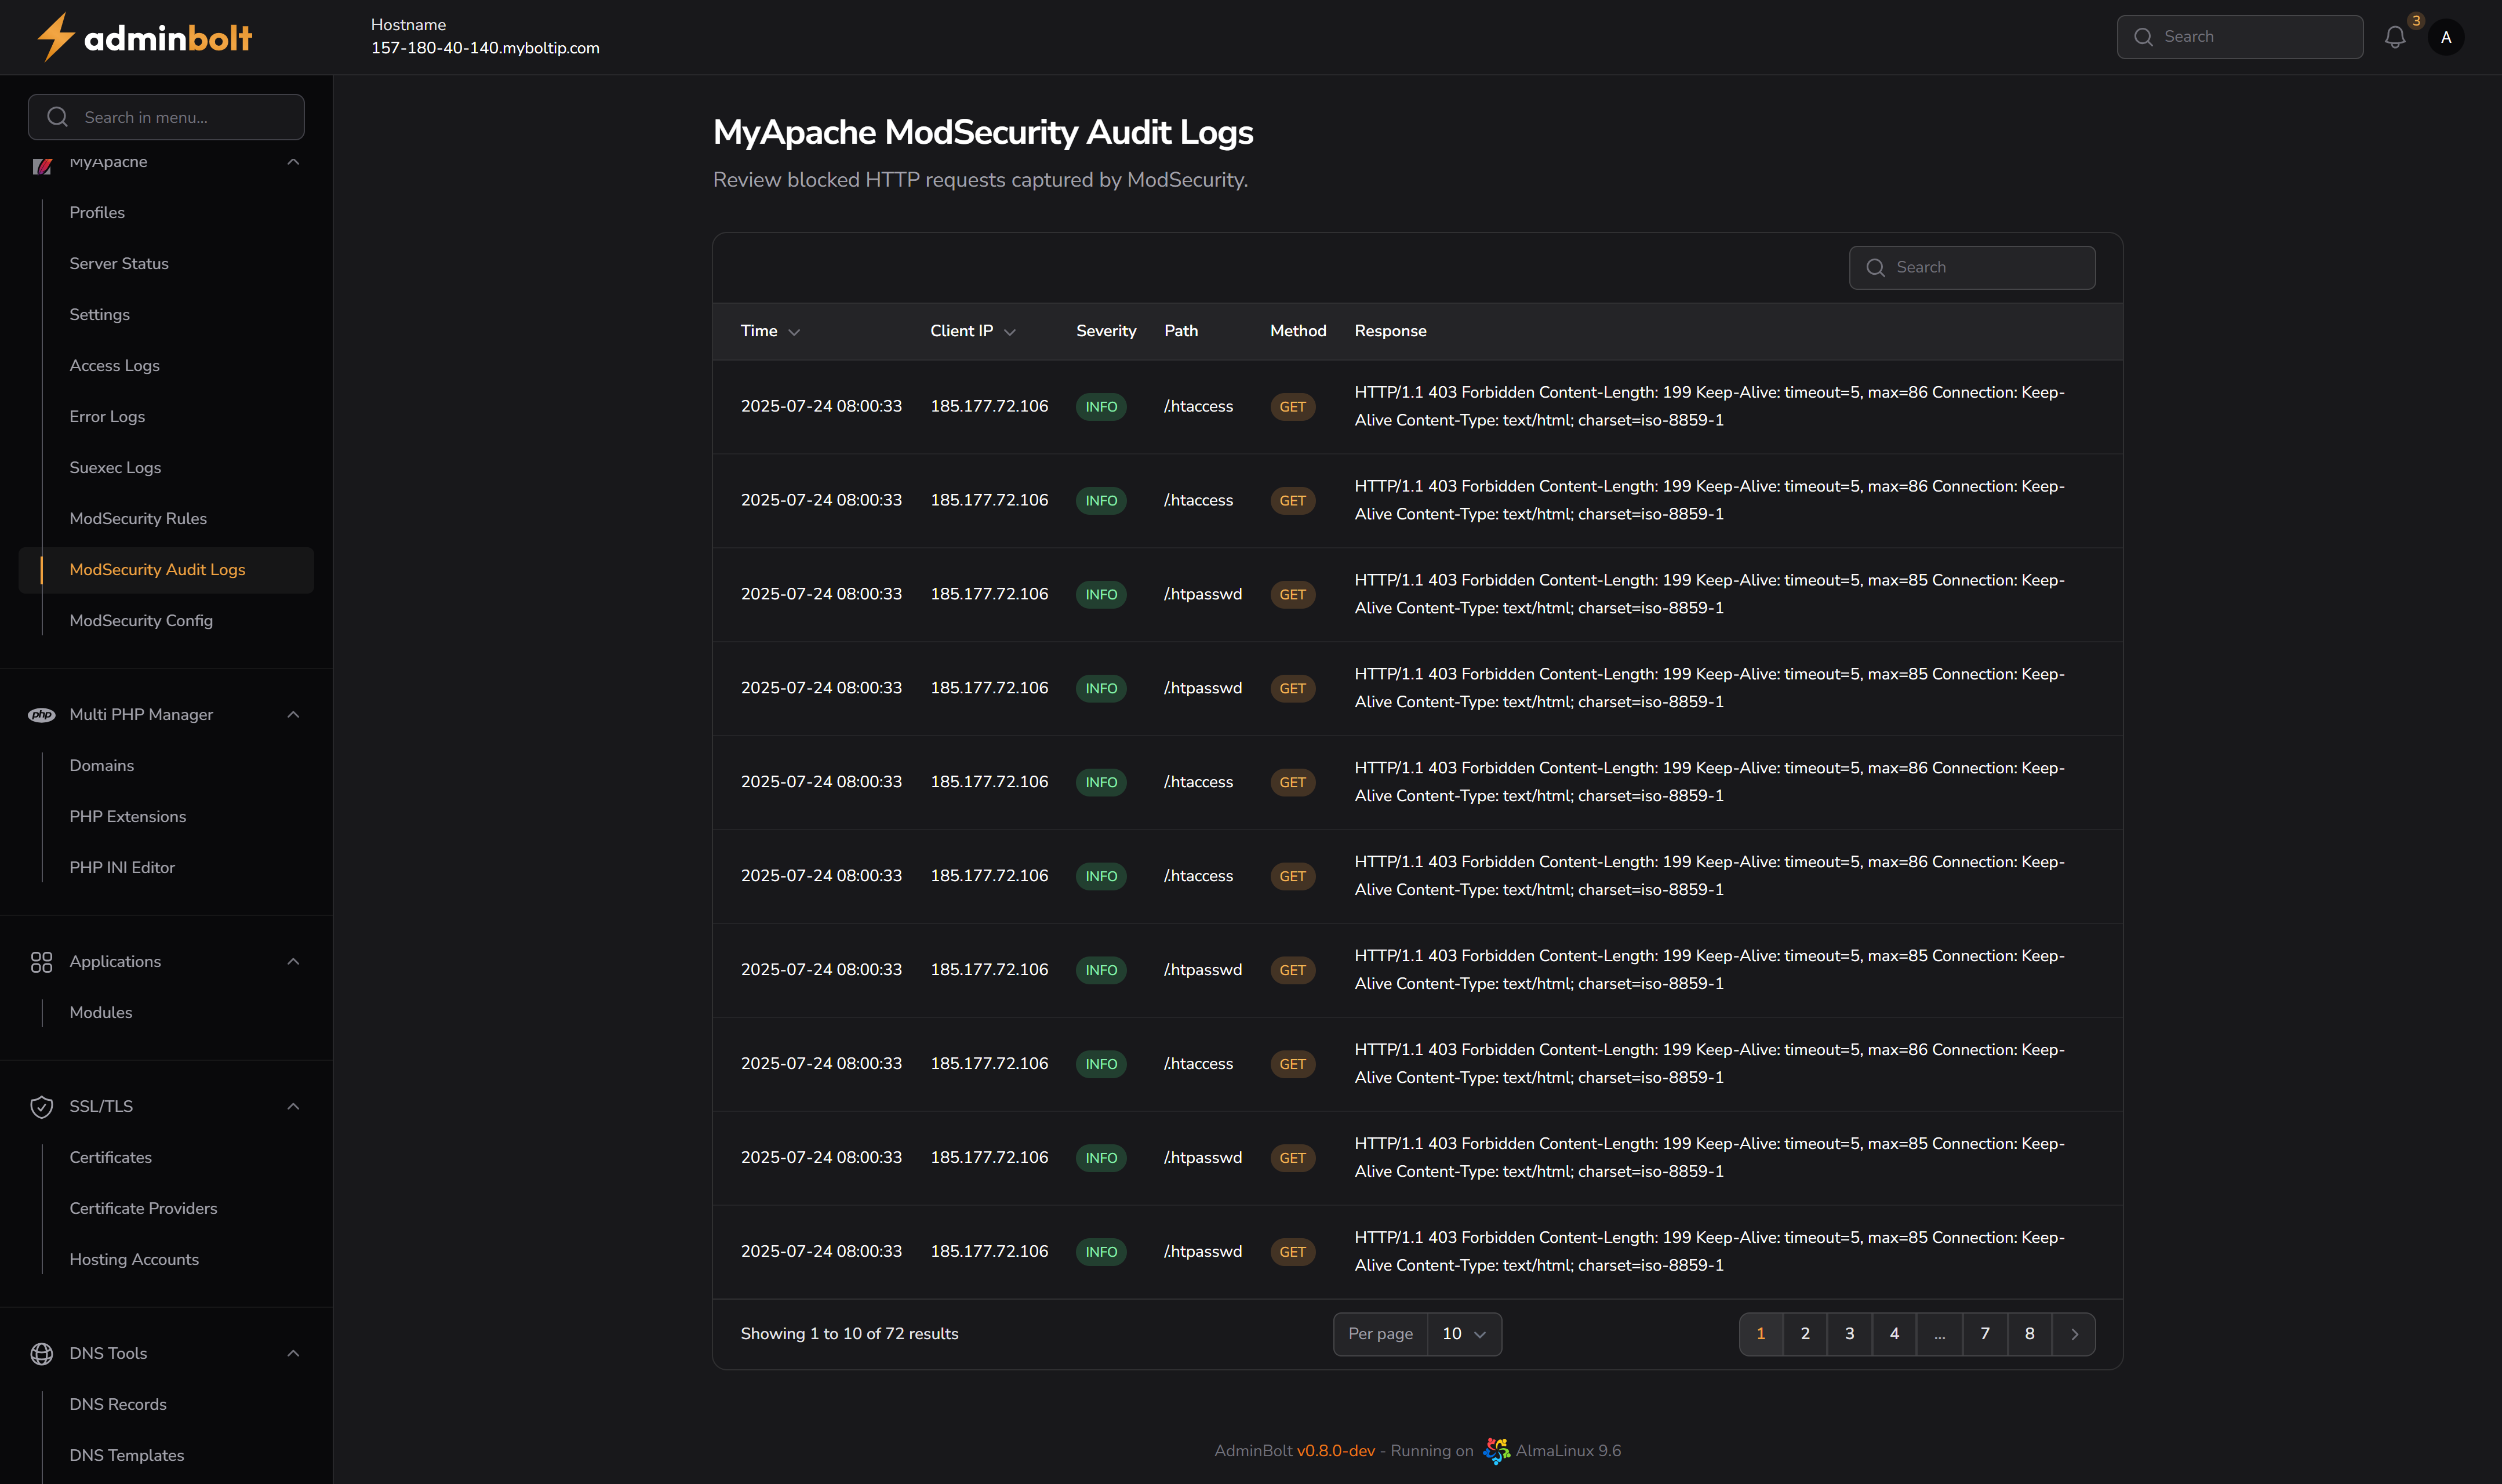Click the MyApache sidebar icon
Viewport: 2502px width, 1484px height.
41,166
